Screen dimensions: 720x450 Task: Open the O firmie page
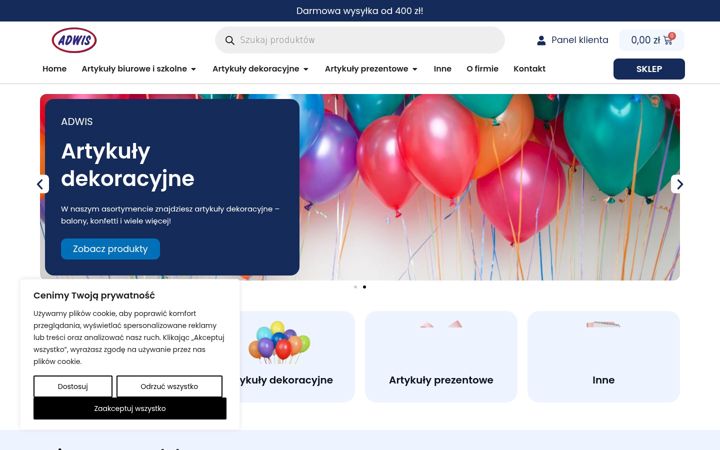(482, 69)
